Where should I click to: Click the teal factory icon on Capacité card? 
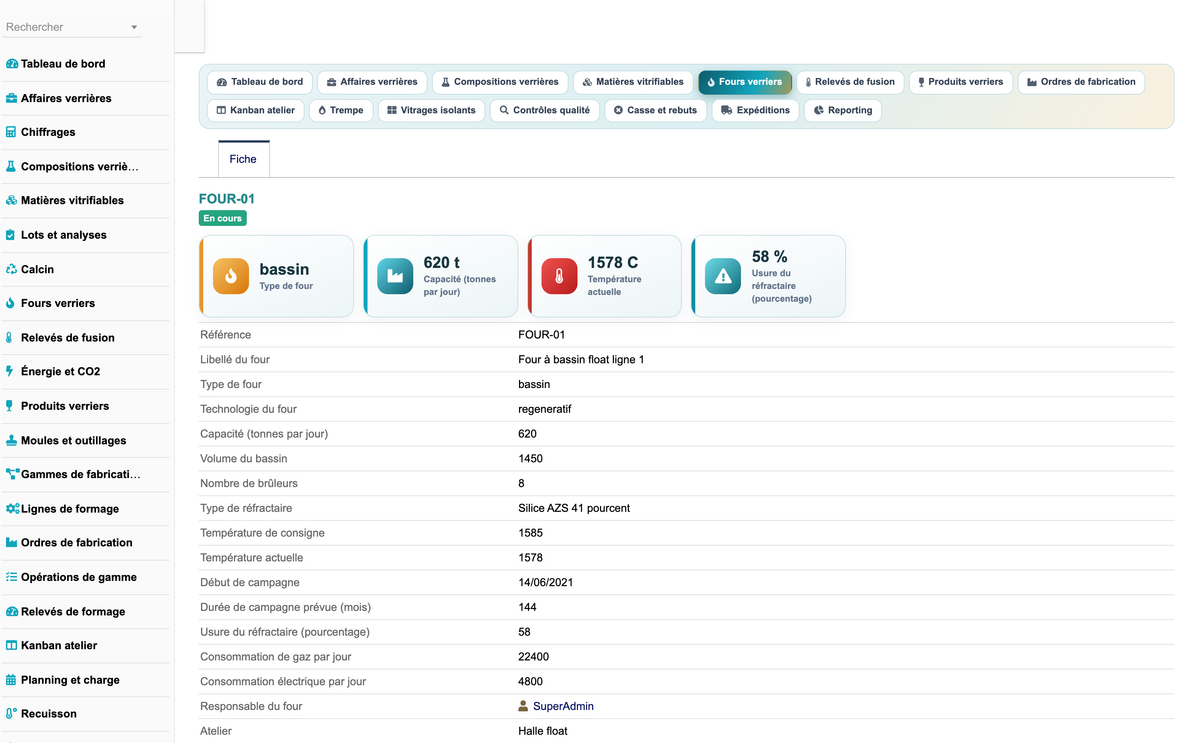[395, 276]
